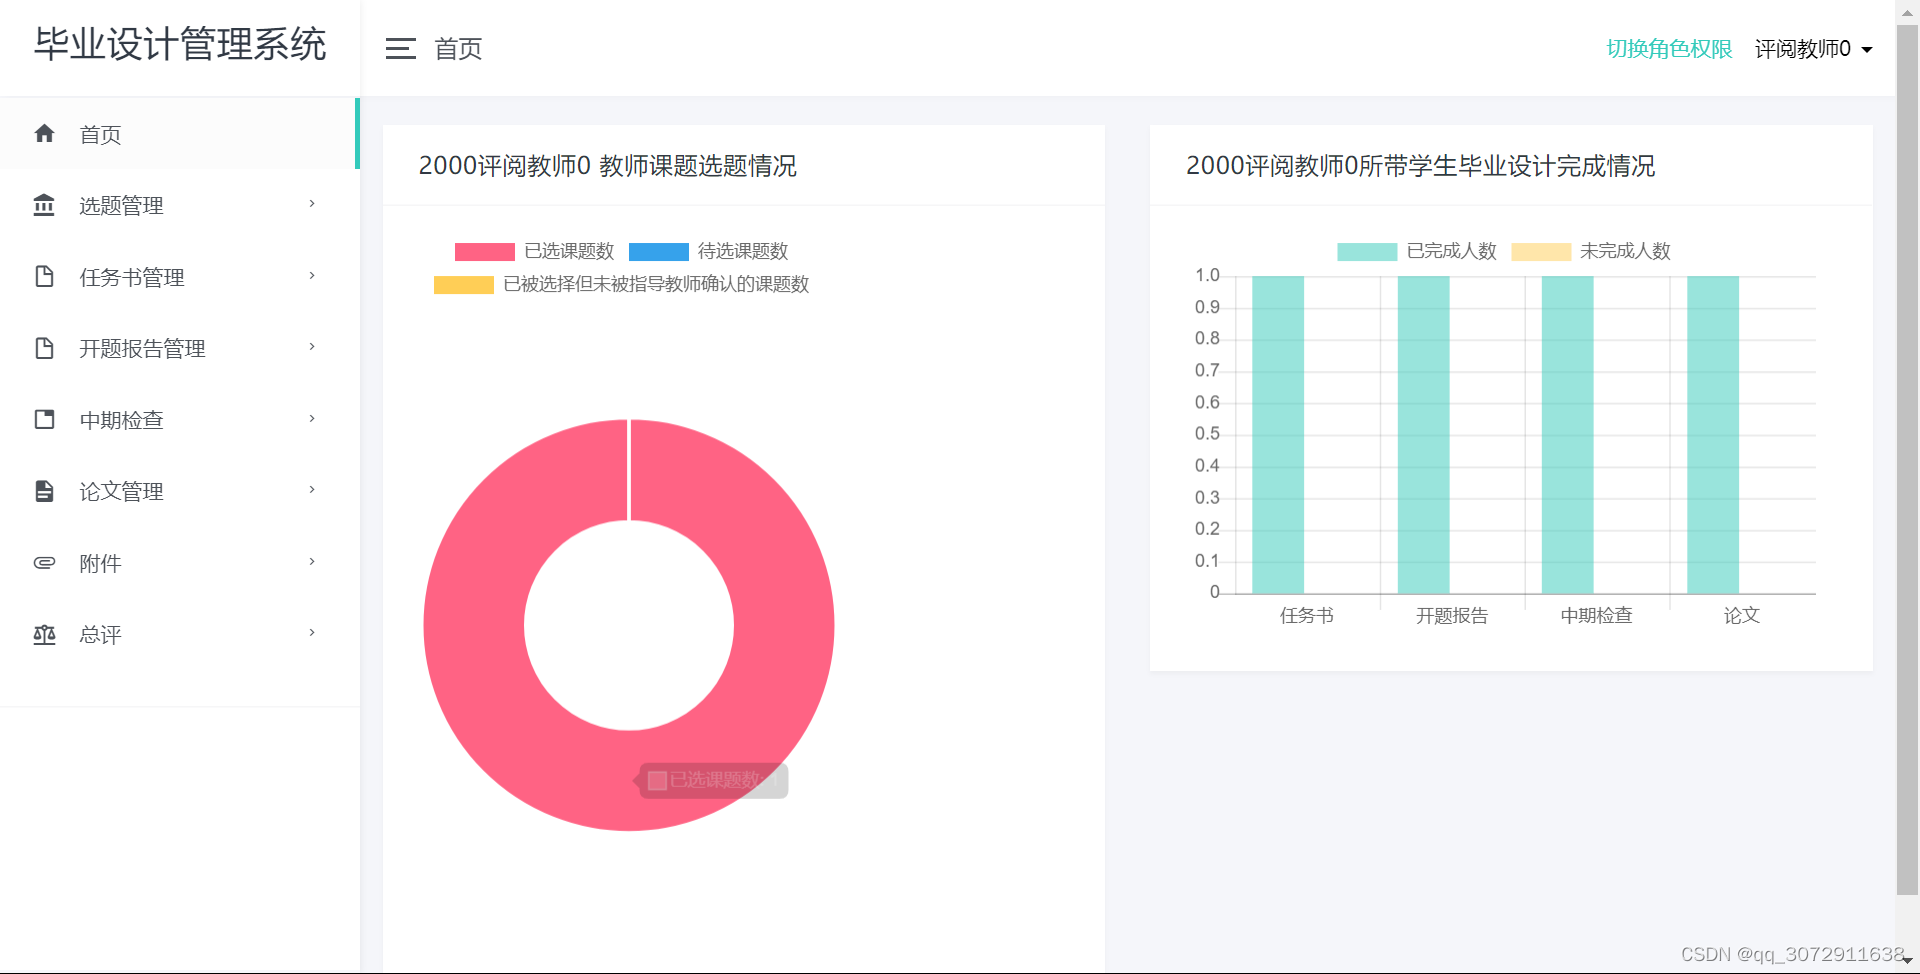This screenshot has height=974, width=1920.
Task: Open the 选题管理 menu item
Action: coord(179,205)
